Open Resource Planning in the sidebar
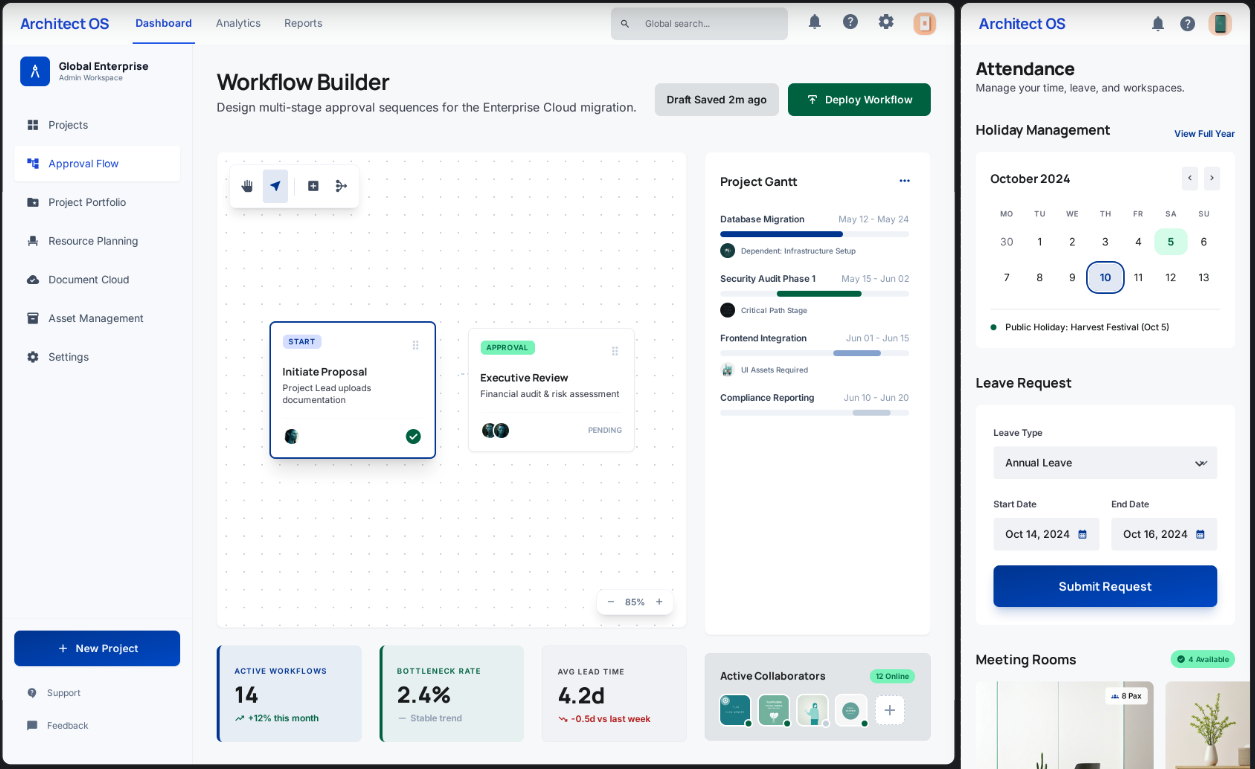Image resolution: width=1255 pixels, height=769 pixels. click(93, 241)
